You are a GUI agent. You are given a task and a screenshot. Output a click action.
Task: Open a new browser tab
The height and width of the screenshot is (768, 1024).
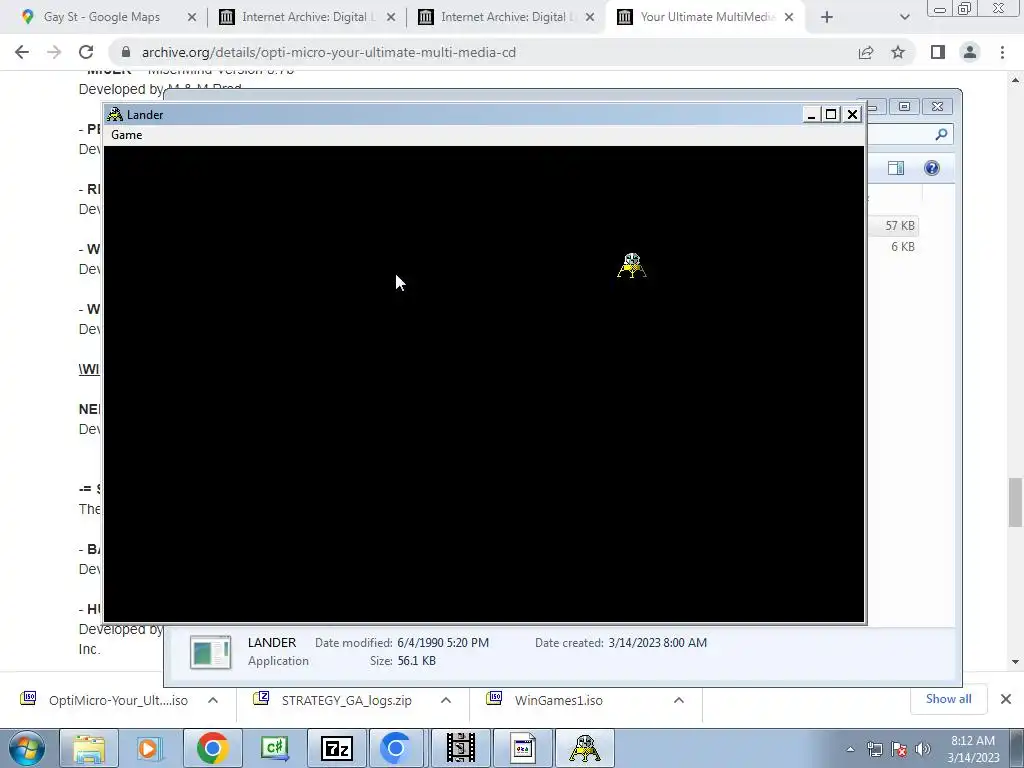tap(827, 18)
